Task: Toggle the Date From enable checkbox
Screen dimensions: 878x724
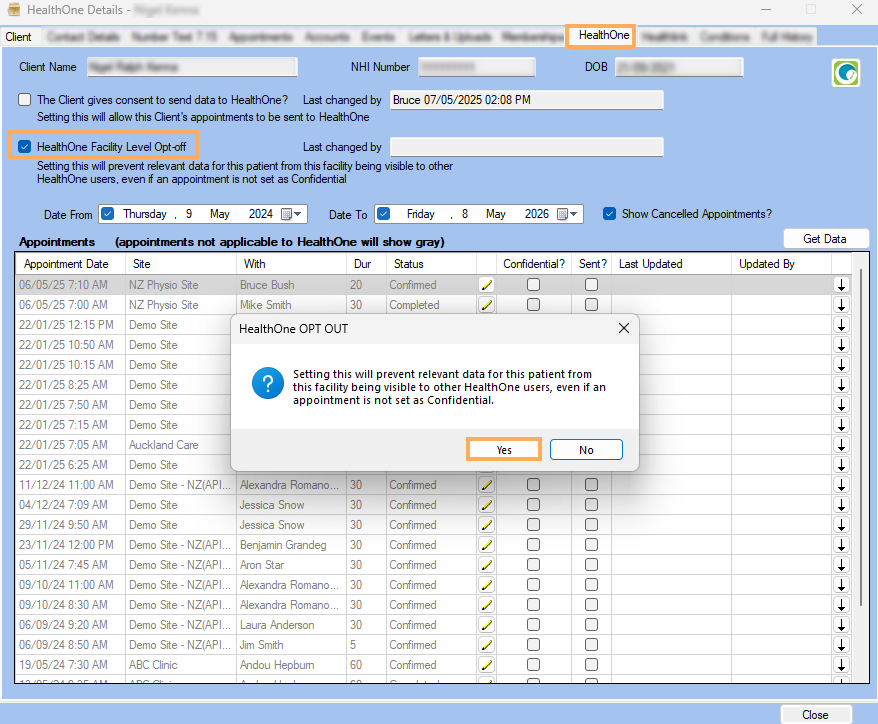Action: 108,214
